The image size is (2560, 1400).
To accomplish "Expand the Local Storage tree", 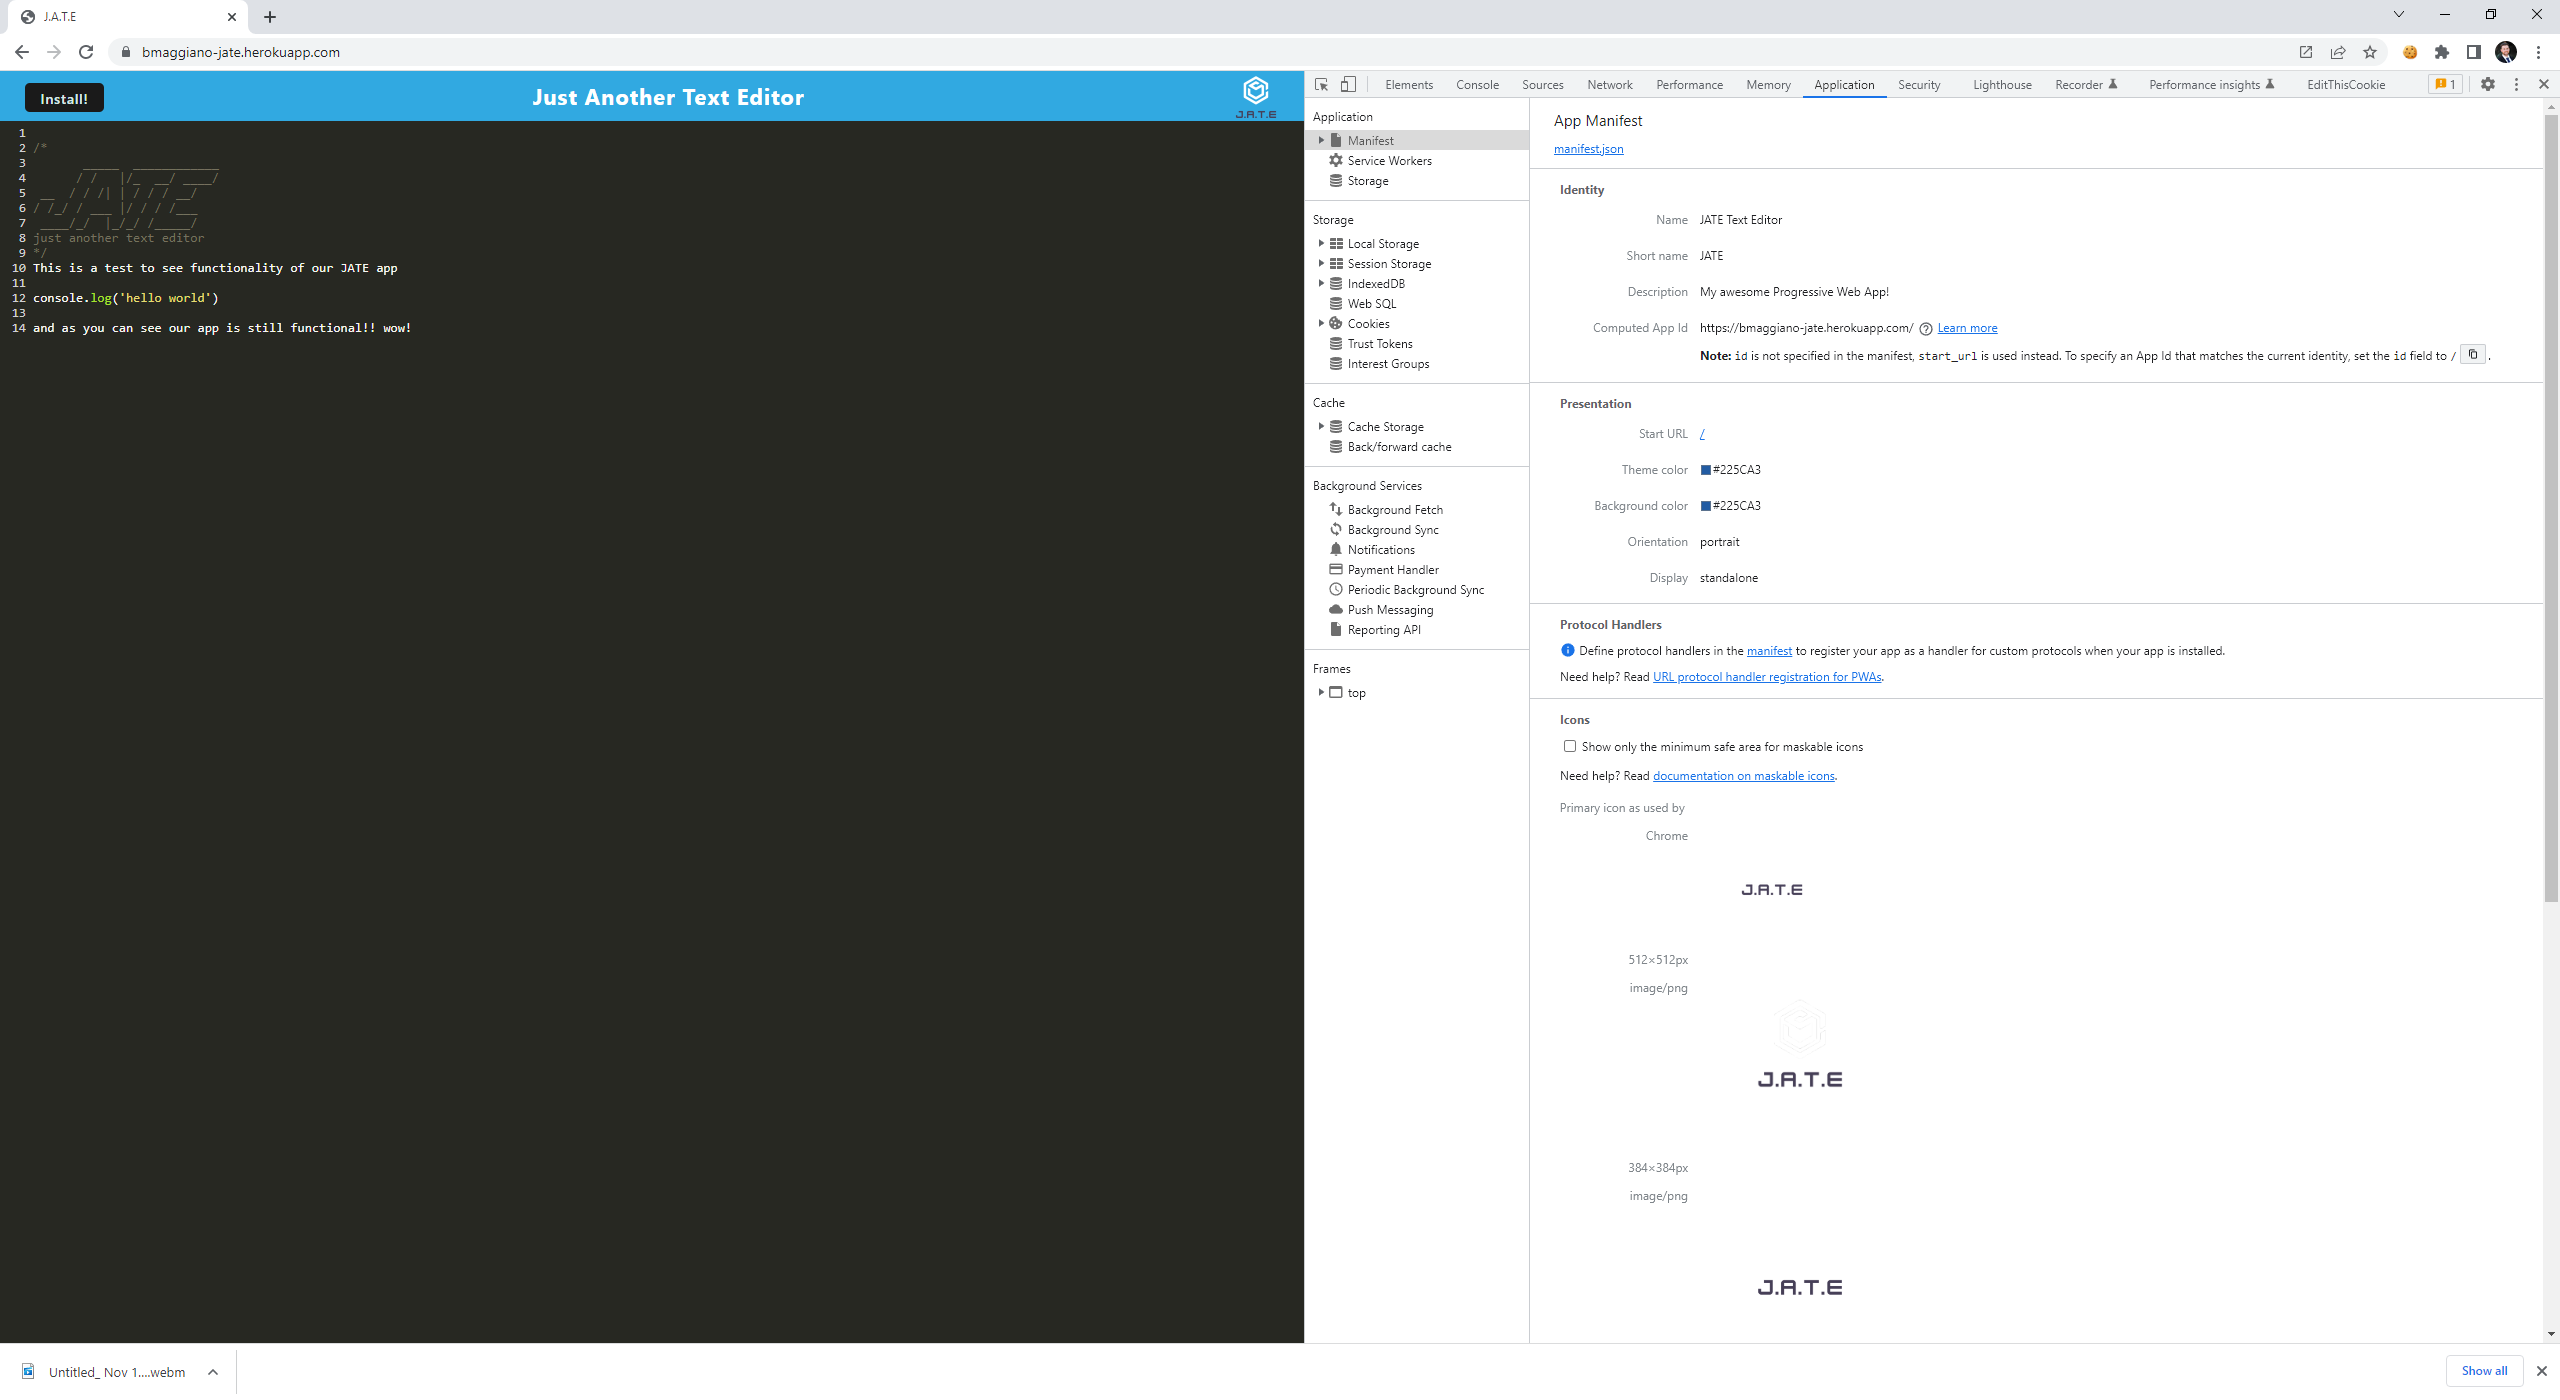I will click(x=1321, y=243).
